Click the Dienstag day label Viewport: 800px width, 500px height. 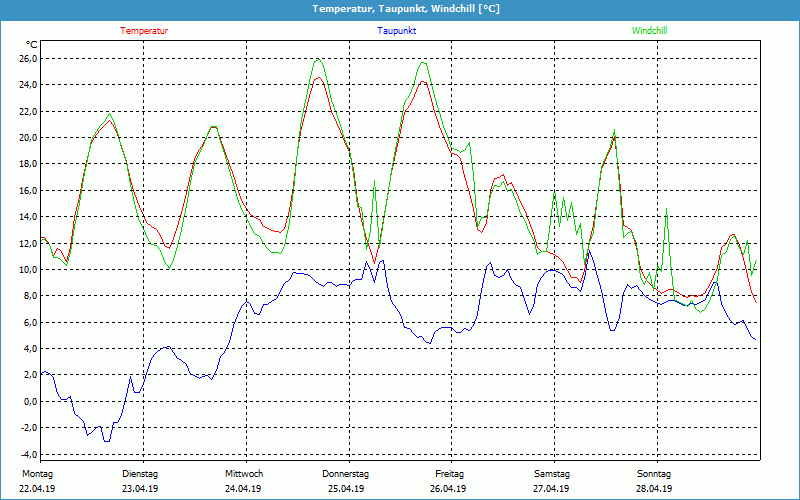(x=140, y=474)
